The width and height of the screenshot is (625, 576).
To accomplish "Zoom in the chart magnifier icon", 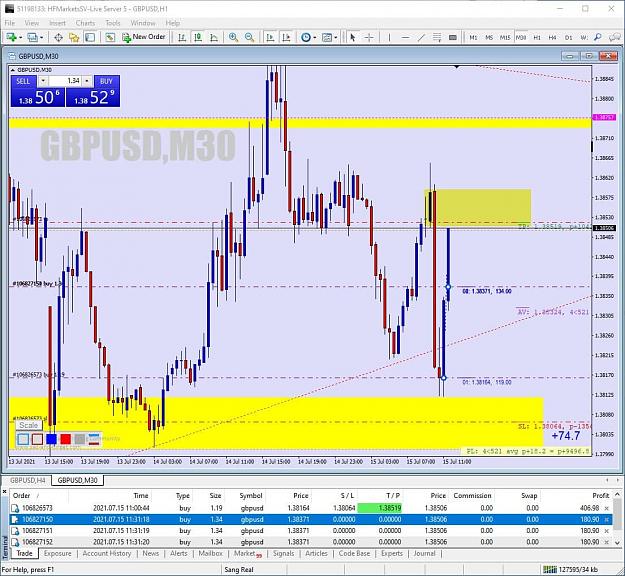I will pos(233,37).
